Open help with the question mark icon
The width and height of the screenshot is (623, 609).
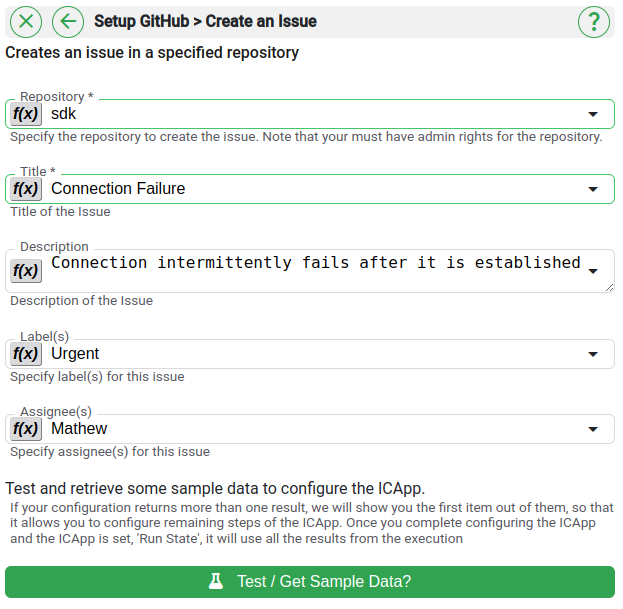pyautogui.click(x=594, y=21)
